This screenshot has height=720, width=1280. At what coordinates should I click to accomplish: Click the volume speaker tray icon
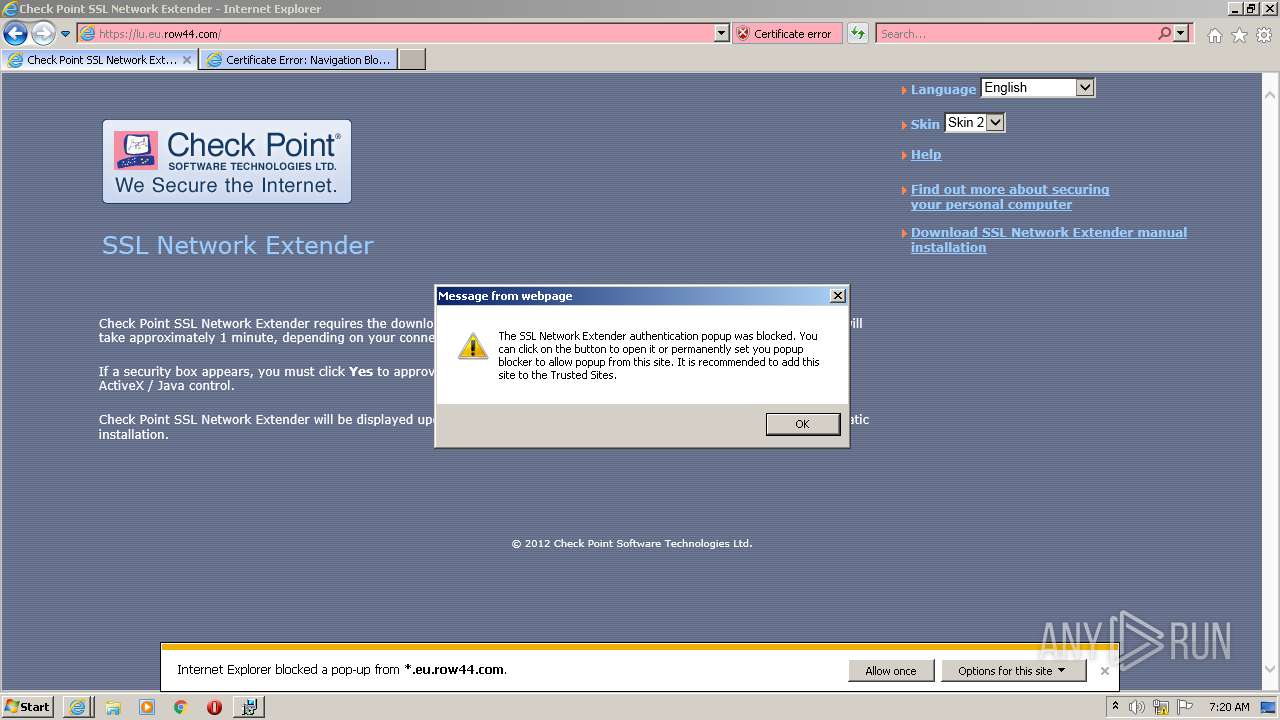(x=1137, y=707)
